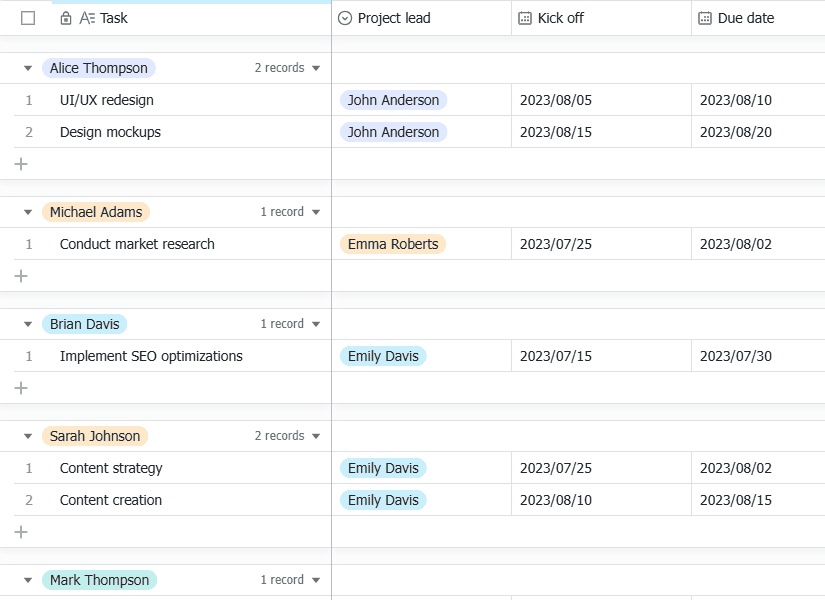Add a record under the Brian Davis group
The width and height of the screenshot is (825, 600).
21,388
